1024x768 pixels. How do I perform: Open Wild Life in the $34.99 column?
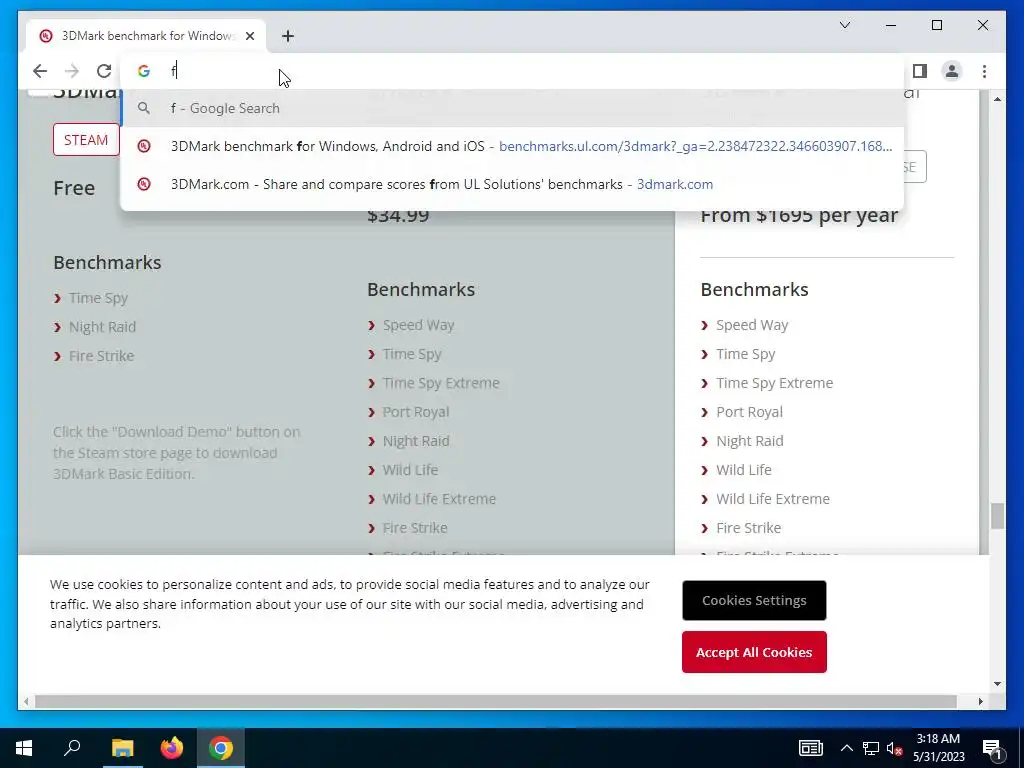tap(410, 470)
